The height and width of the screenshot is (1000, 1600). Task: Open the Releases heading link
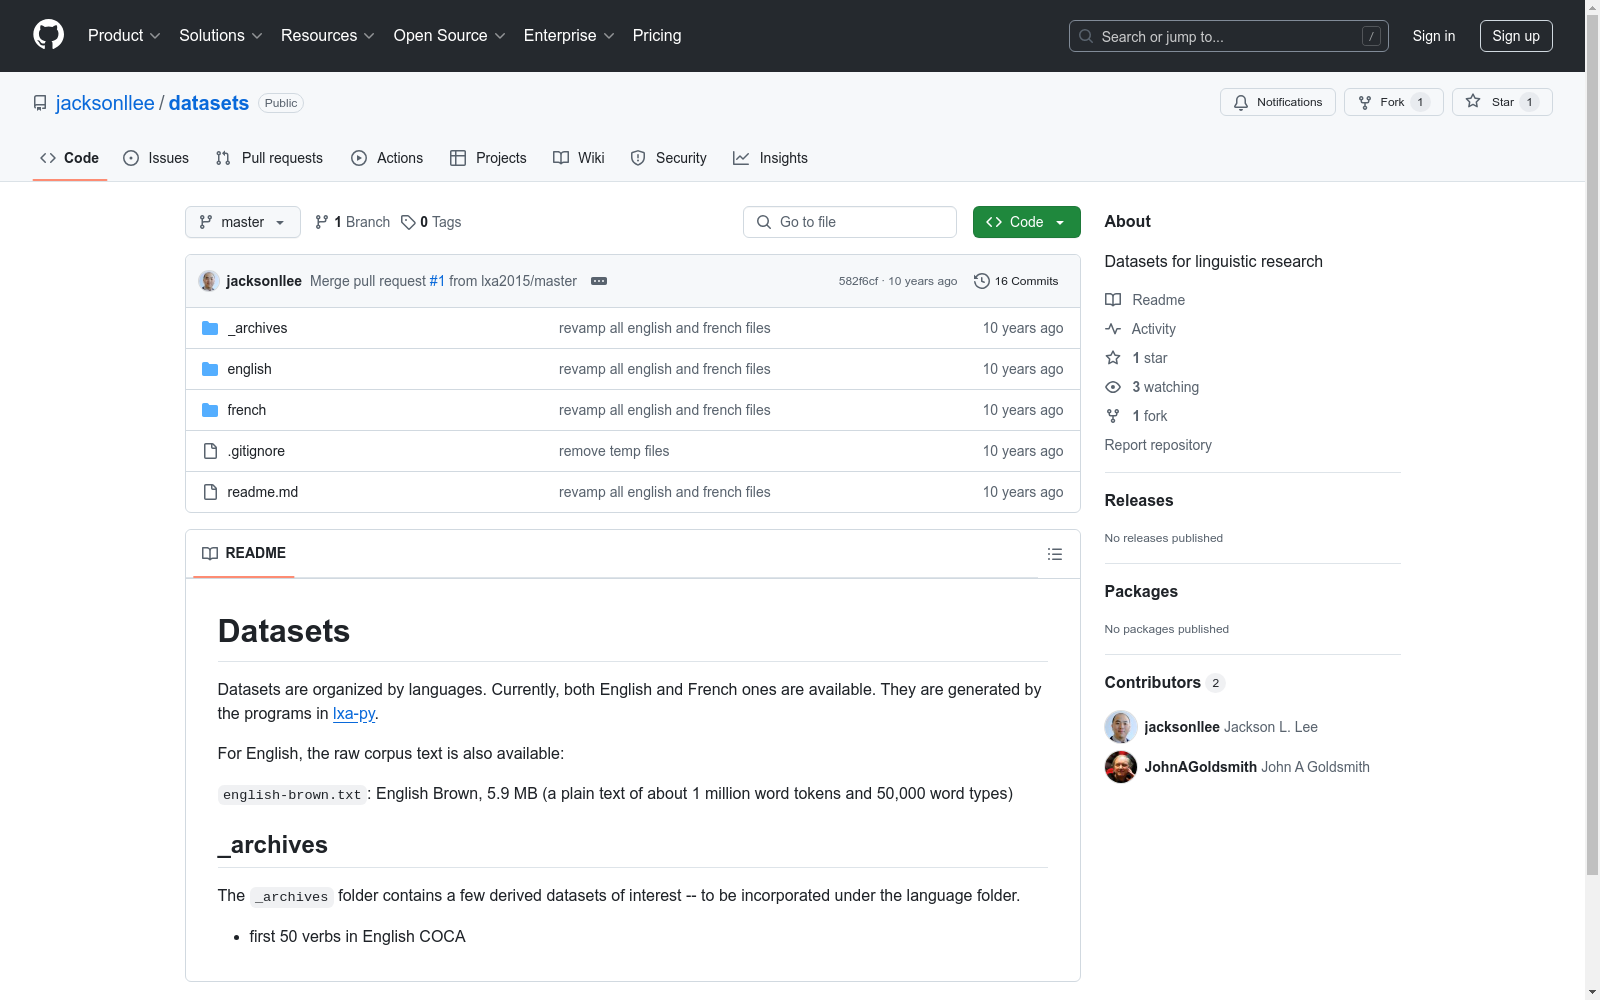pyautogui.click(x=1139, y=500)
